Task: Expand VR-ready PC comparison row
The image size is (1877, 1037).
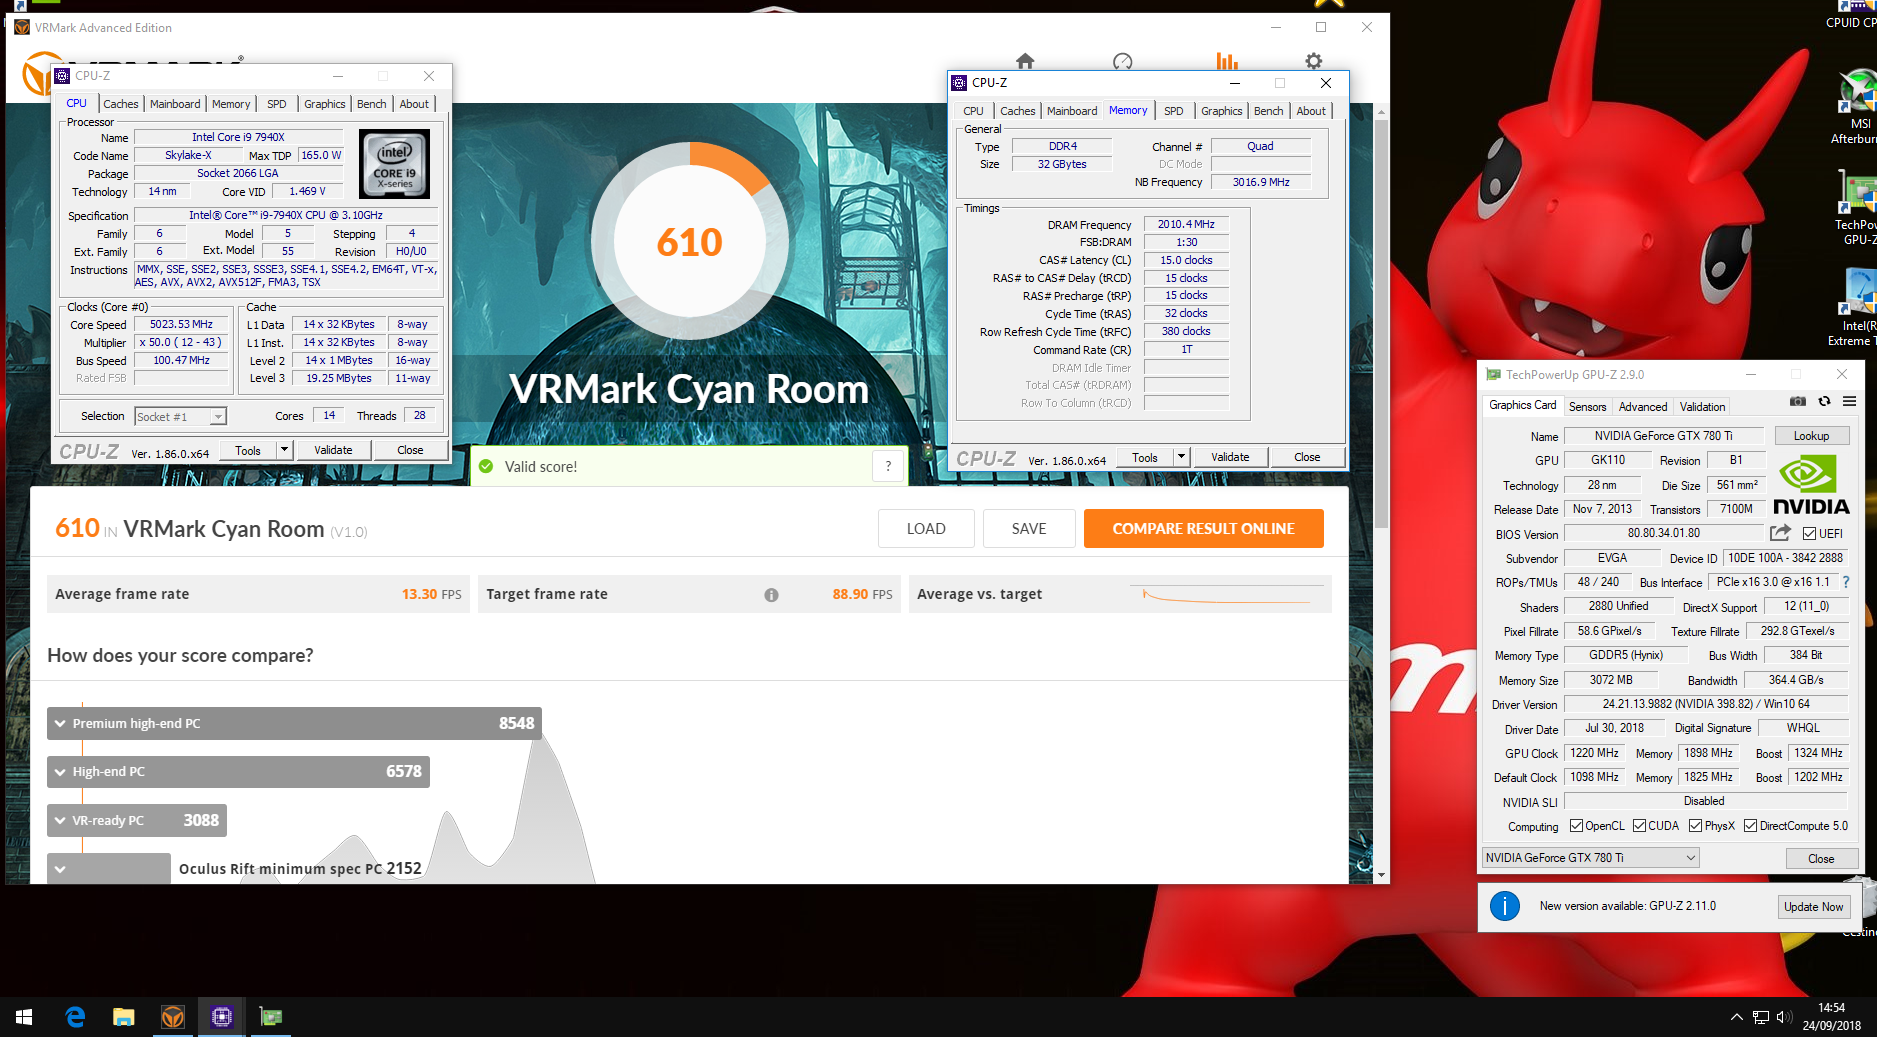Action: coord(137,820)
